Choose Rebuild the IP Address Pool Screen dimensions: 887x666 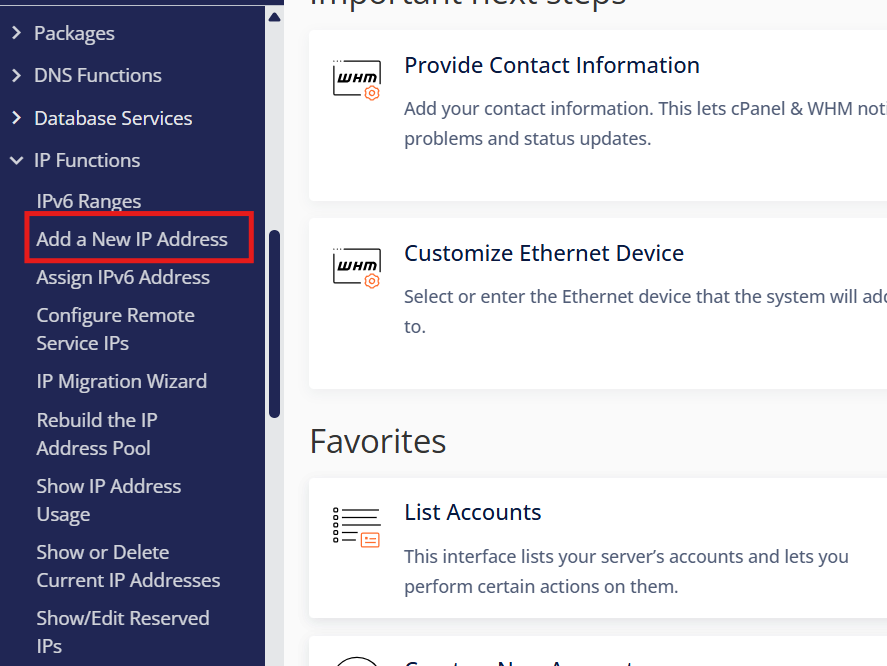click(97, 434)
